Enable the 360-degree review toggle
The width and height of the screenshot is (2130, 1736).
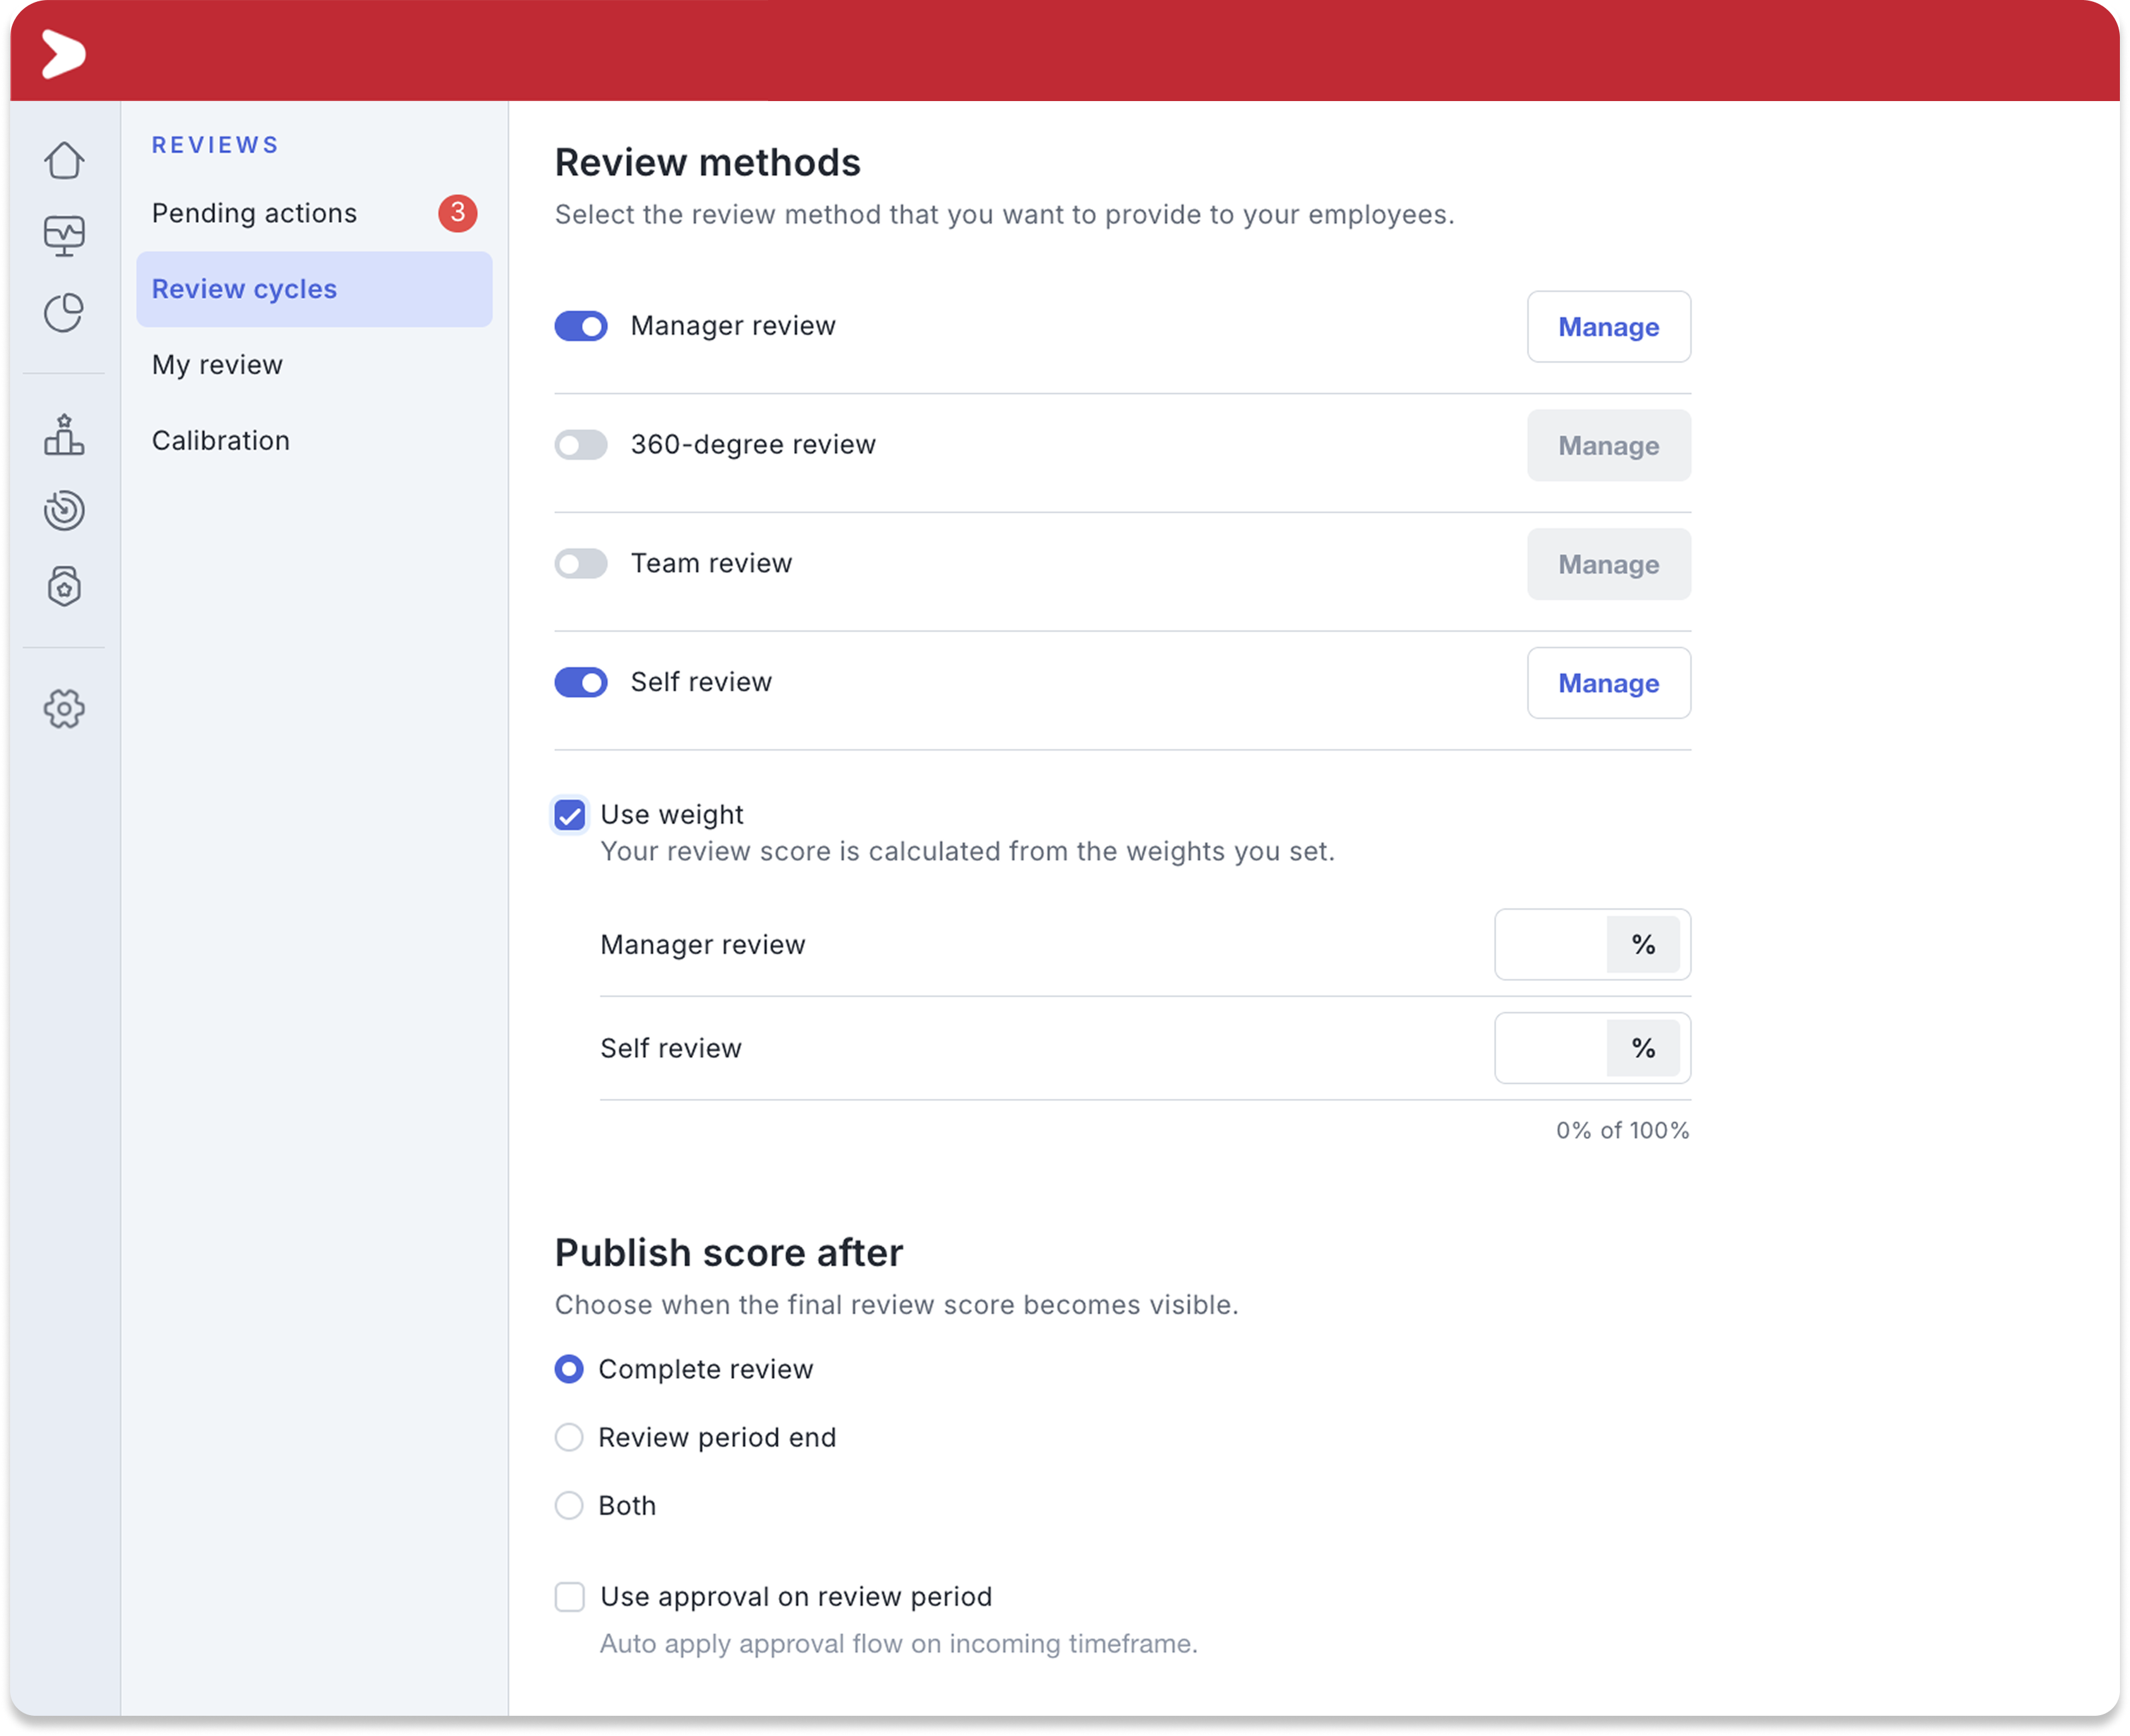(x=581, y=445)
